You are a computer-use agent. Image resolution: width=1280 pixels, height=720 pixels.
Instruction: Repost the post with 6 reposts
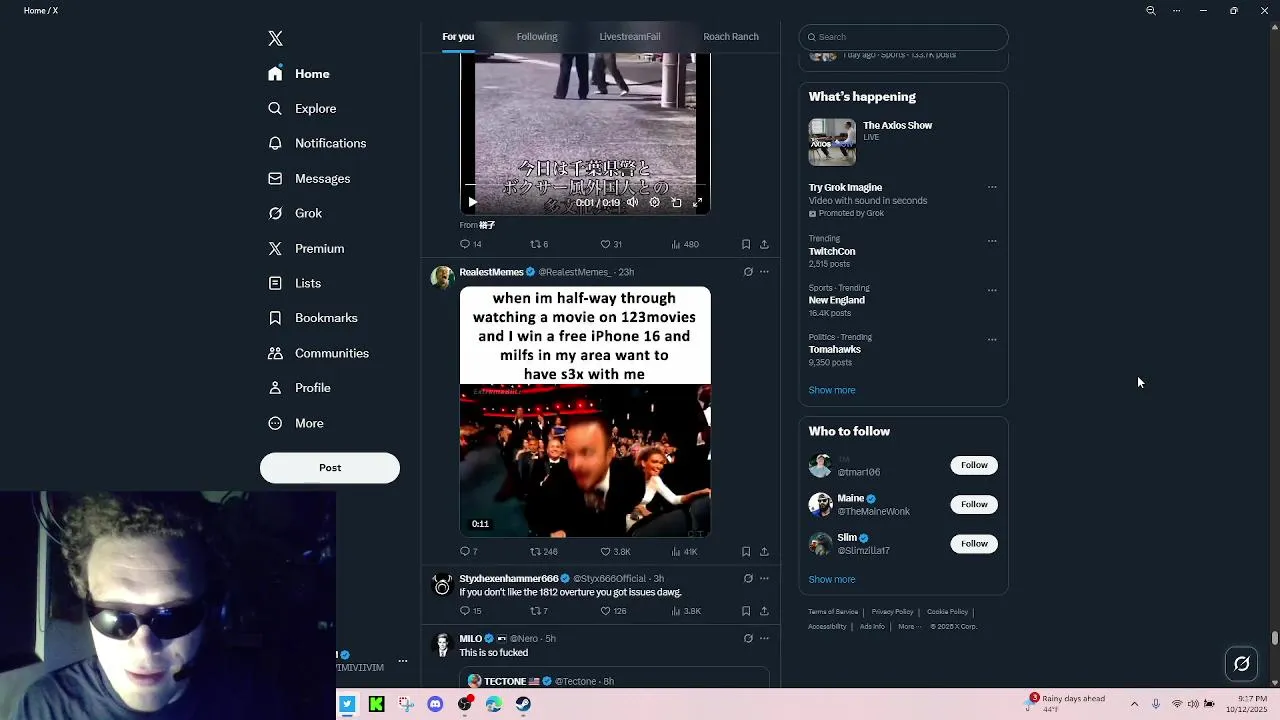pyautogui.click(x=539, y=244)
